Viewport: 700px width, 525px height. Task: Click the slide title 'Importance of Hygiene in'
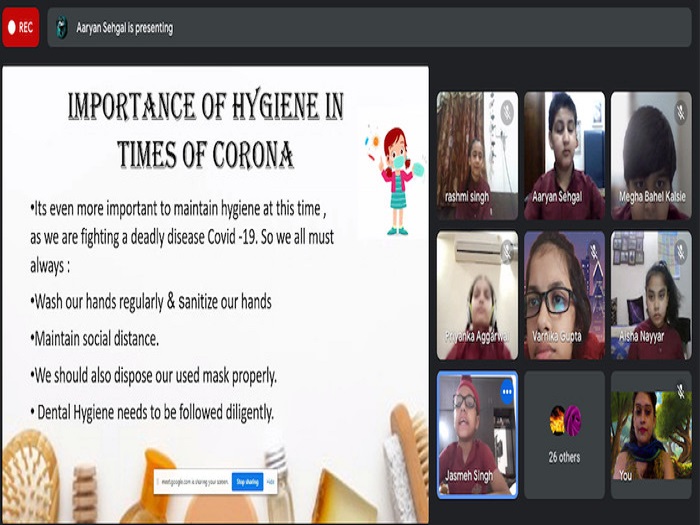click(x=205, y=107)
